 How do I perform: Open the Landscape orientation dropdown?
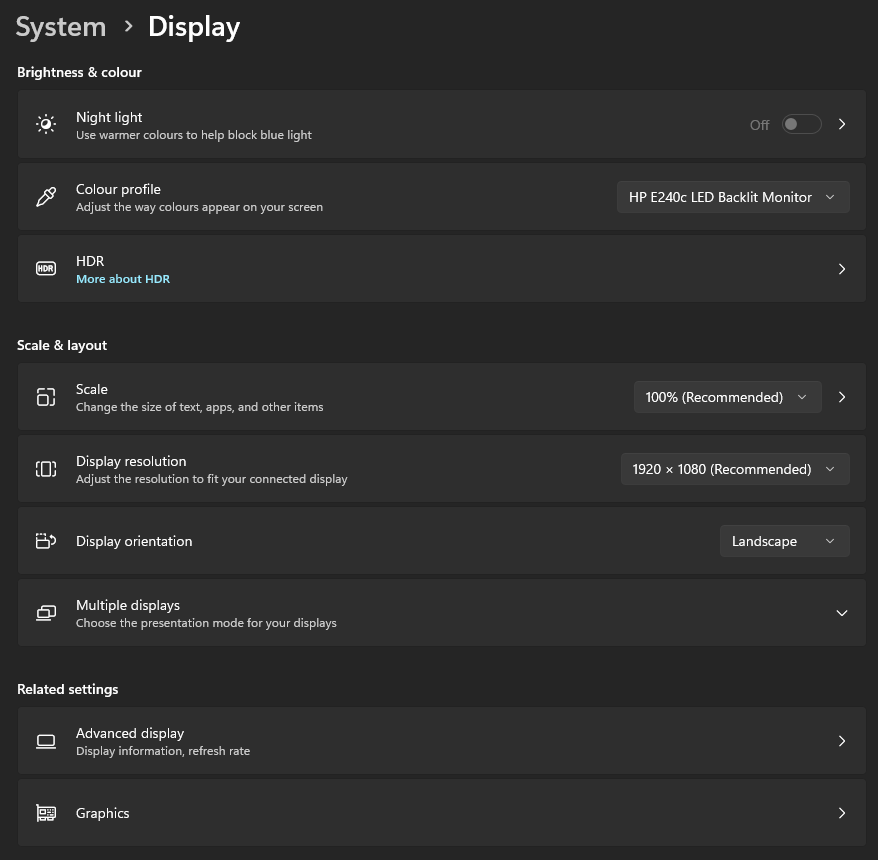[784, 541]
